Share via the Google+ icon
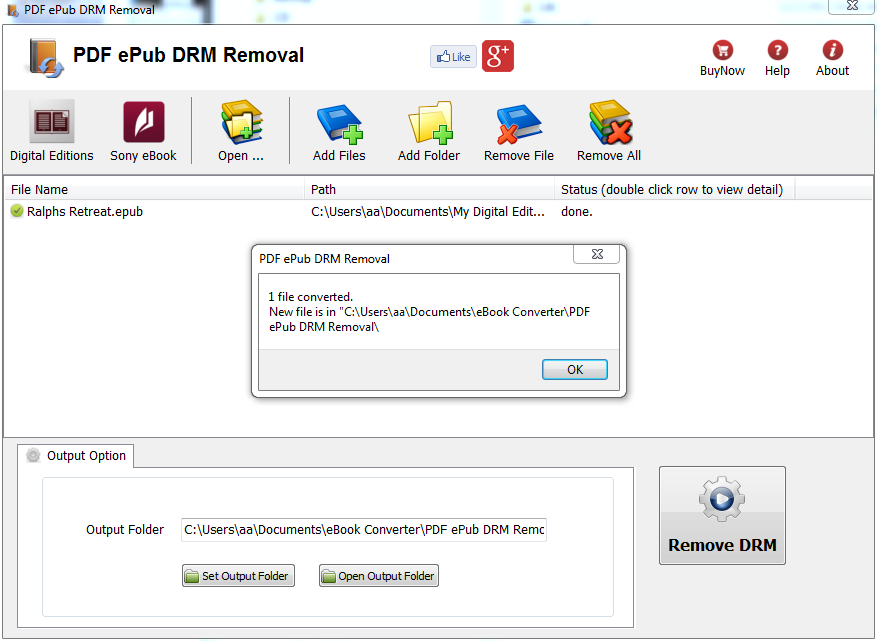Image resolution: width=877 pixels, height=641 pixels. coord(496,56)
